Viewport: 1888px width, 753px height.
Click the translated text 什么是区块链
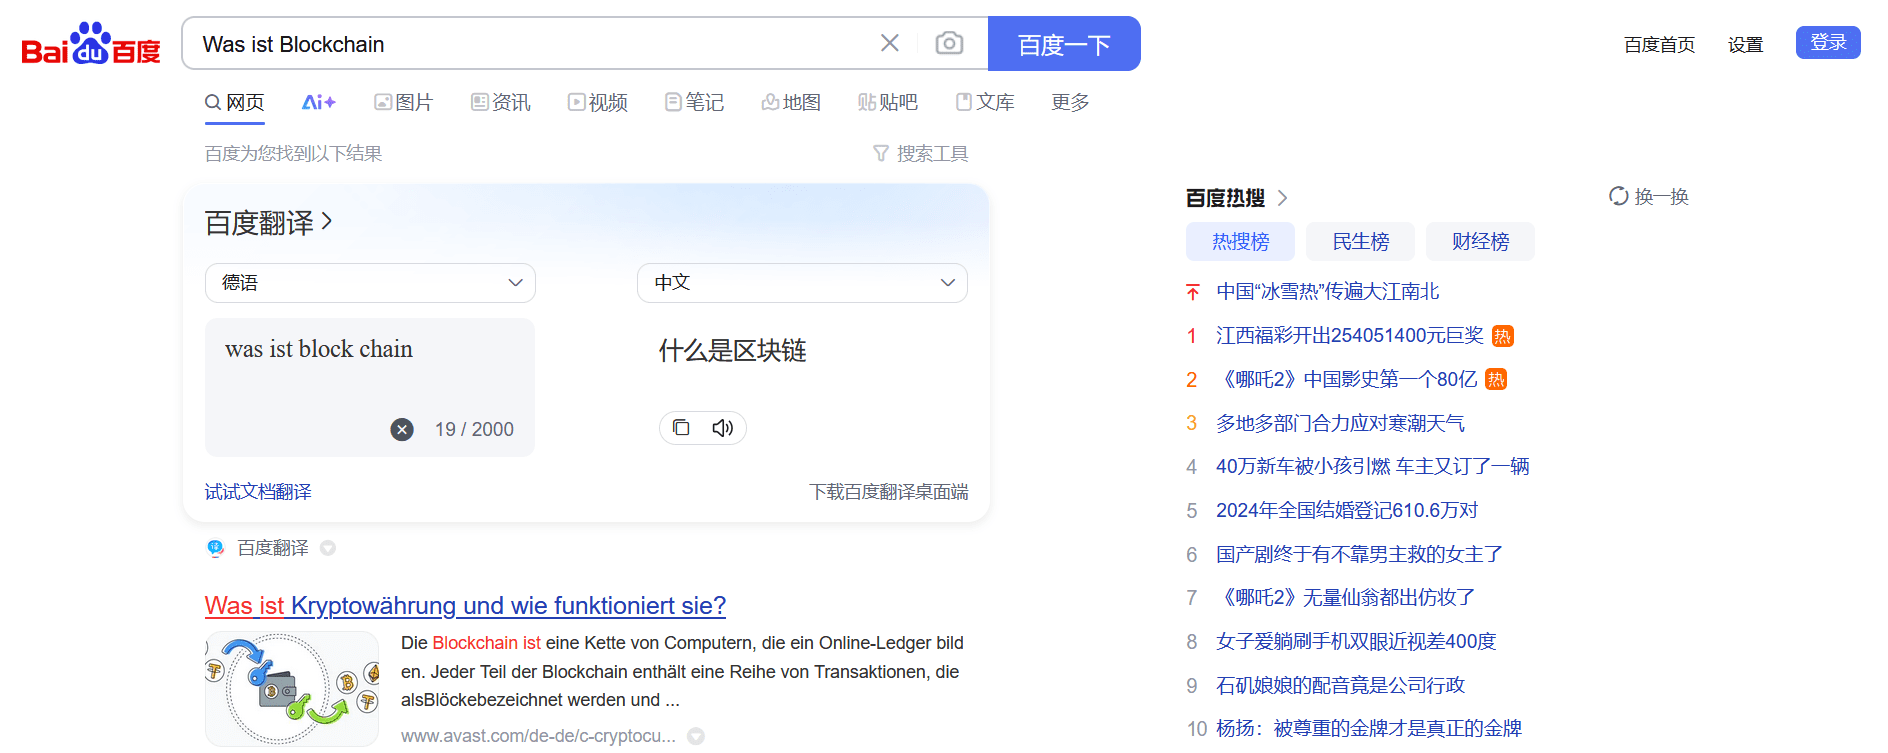tap(732, 350)
